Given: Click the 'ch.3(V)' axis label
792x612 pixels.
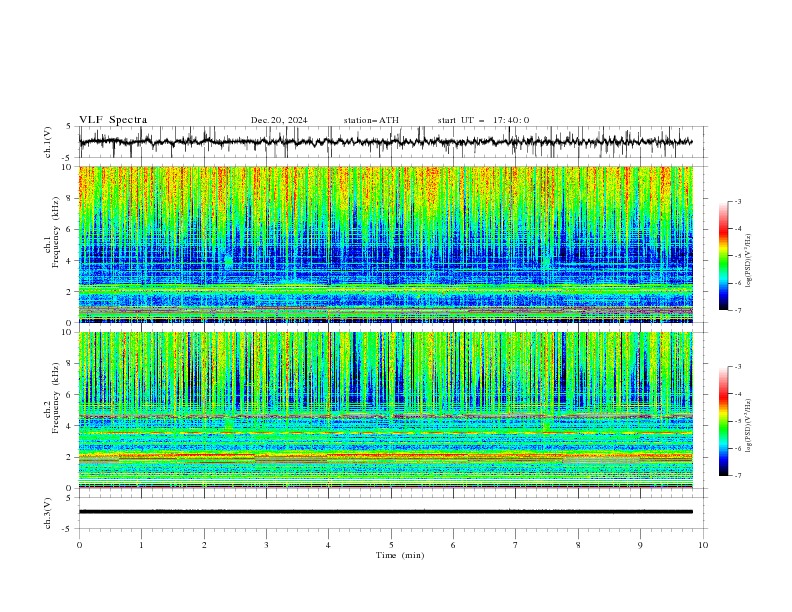Looking at the screenshot, I should click(x=48, y=513).
